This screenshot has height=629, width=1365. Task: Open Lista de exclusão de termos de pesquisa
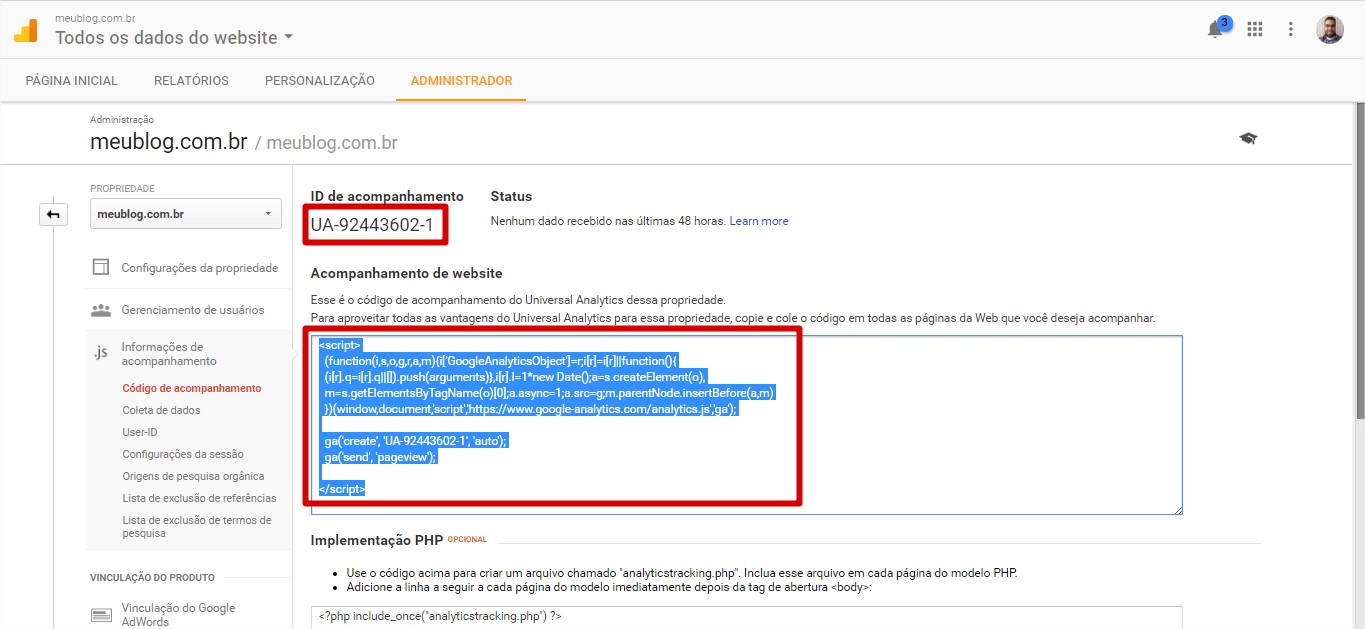pos(197,526)
